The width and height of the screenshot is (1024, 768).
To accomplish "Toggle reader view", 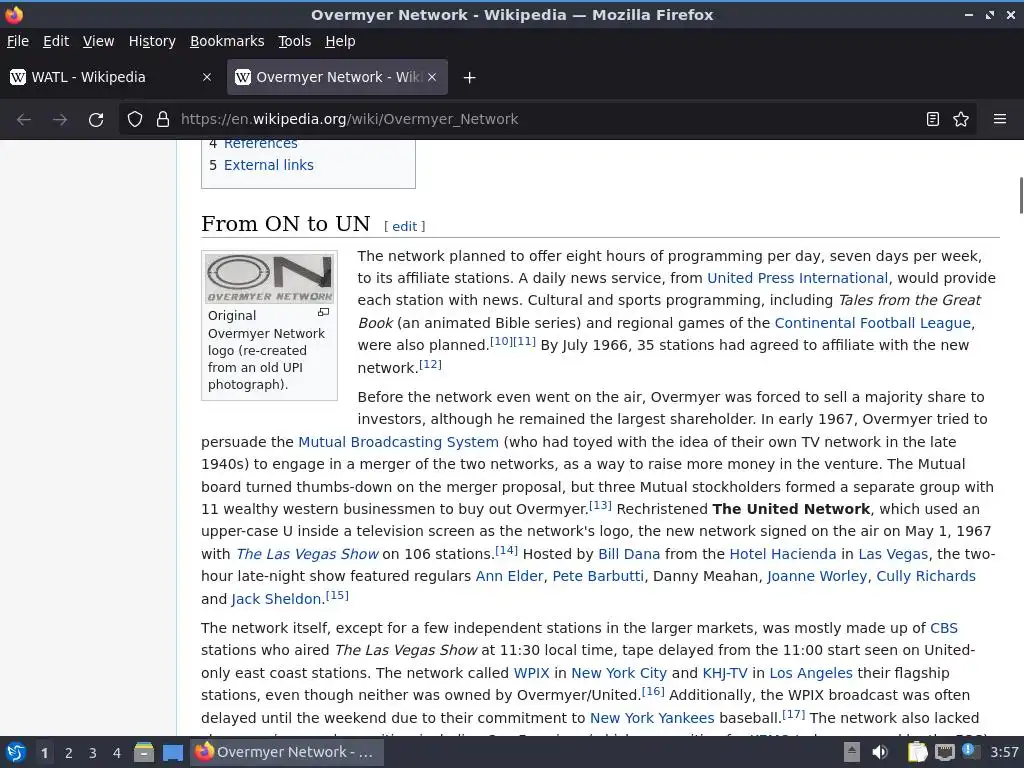I will coord(933,120).
